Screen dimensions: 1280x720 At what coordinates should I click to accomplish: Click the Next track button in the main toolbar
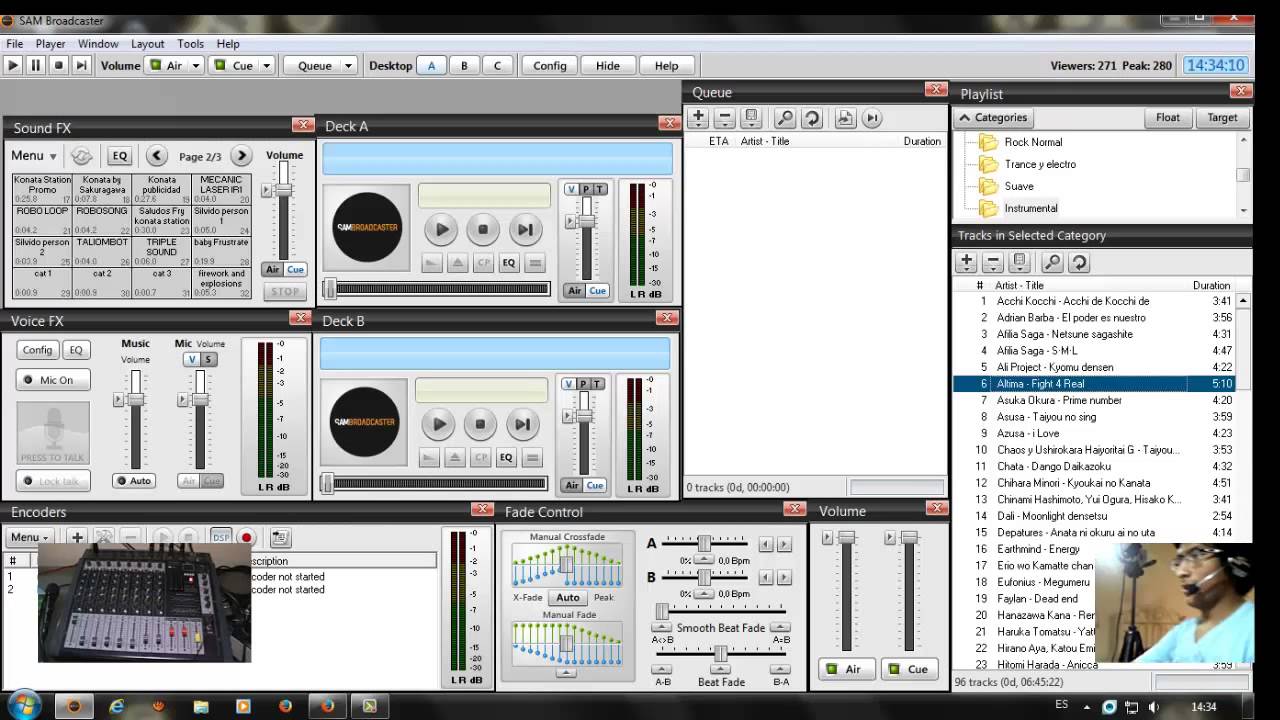(82, 65)
